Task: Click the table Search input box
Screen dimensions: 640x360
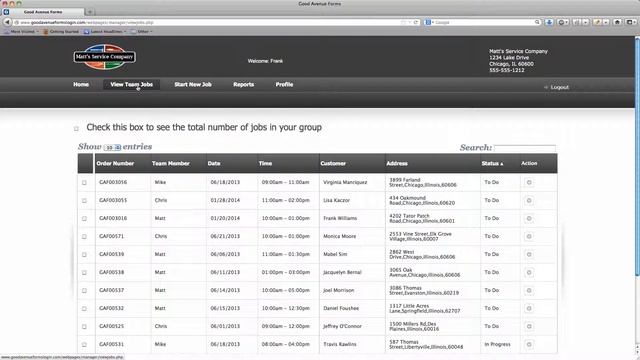Action: click(x=525, y=148)
